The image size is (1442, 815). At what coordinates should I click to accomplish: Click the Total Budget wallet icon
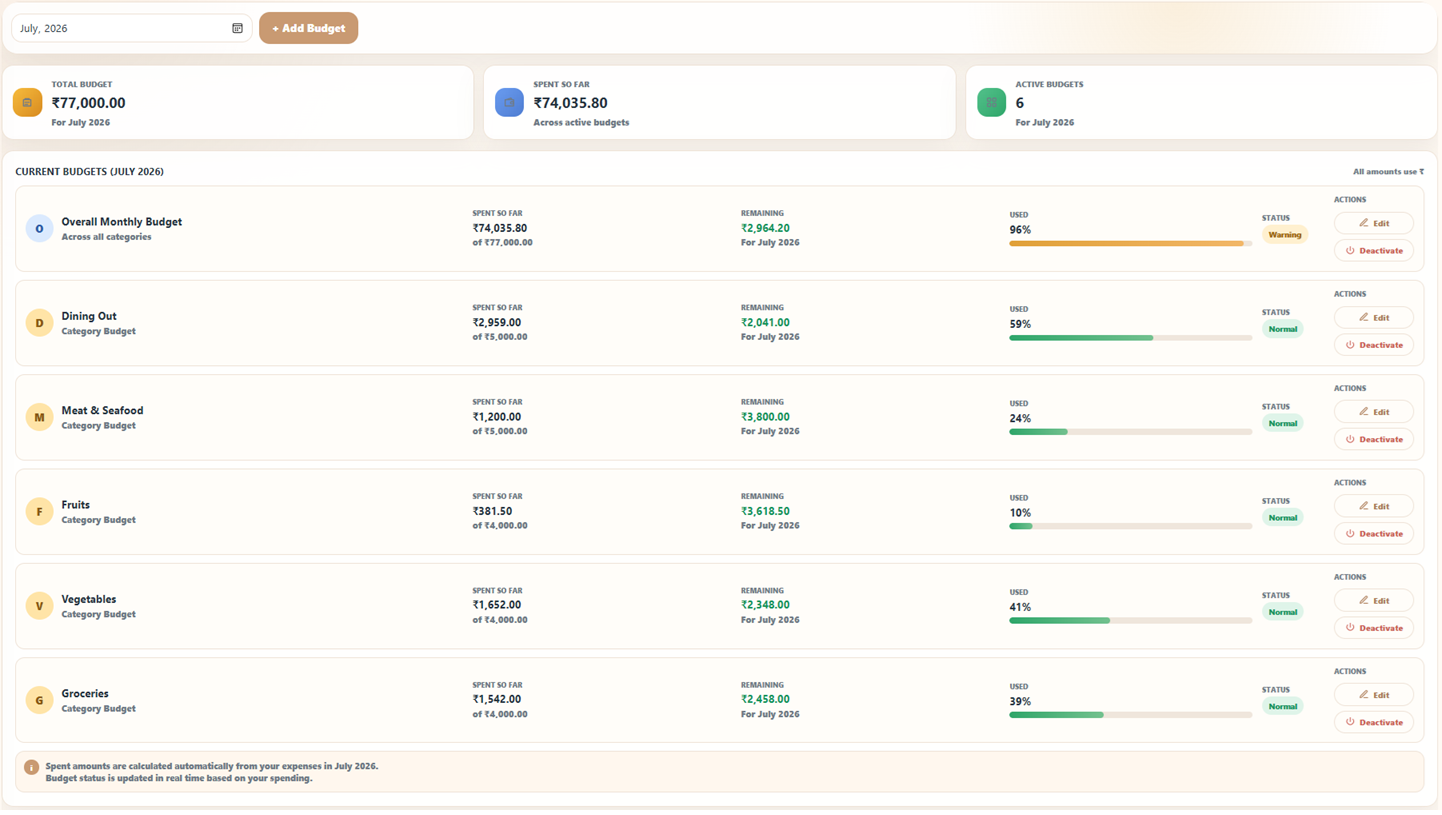(27, 102)
